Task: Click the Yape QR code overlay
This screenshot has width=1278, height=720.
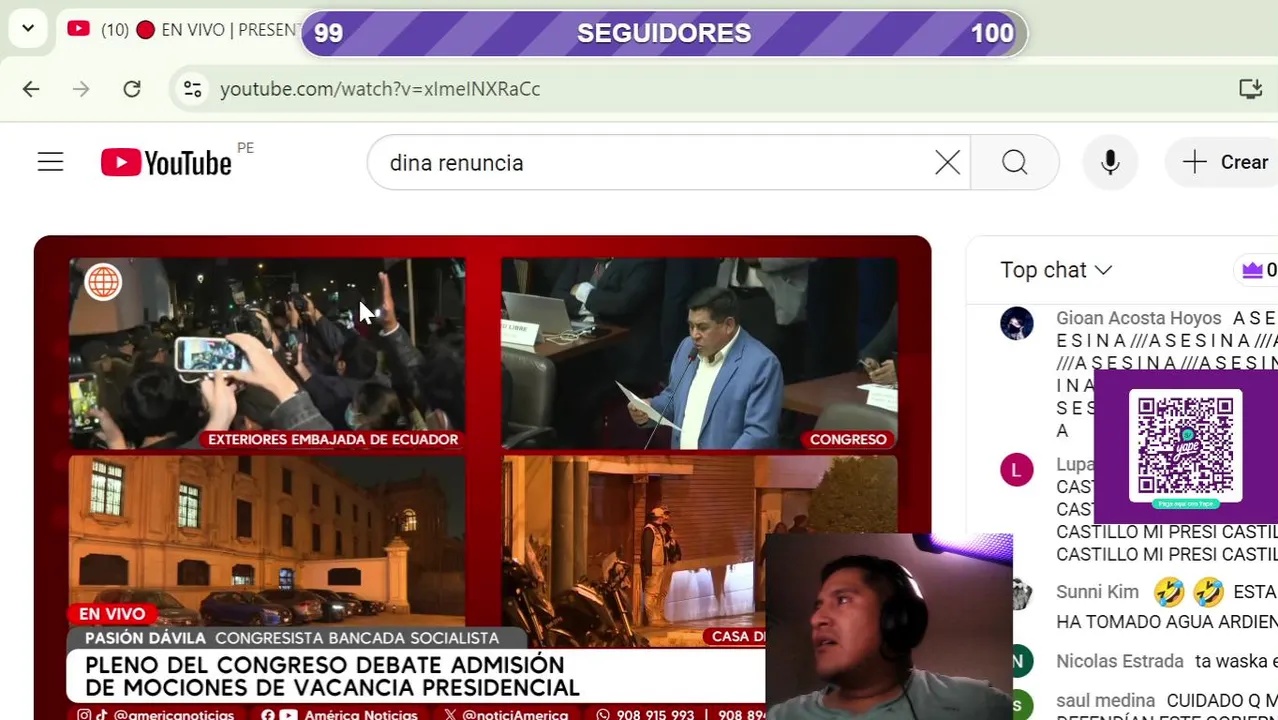Action: click(1186, 446)
